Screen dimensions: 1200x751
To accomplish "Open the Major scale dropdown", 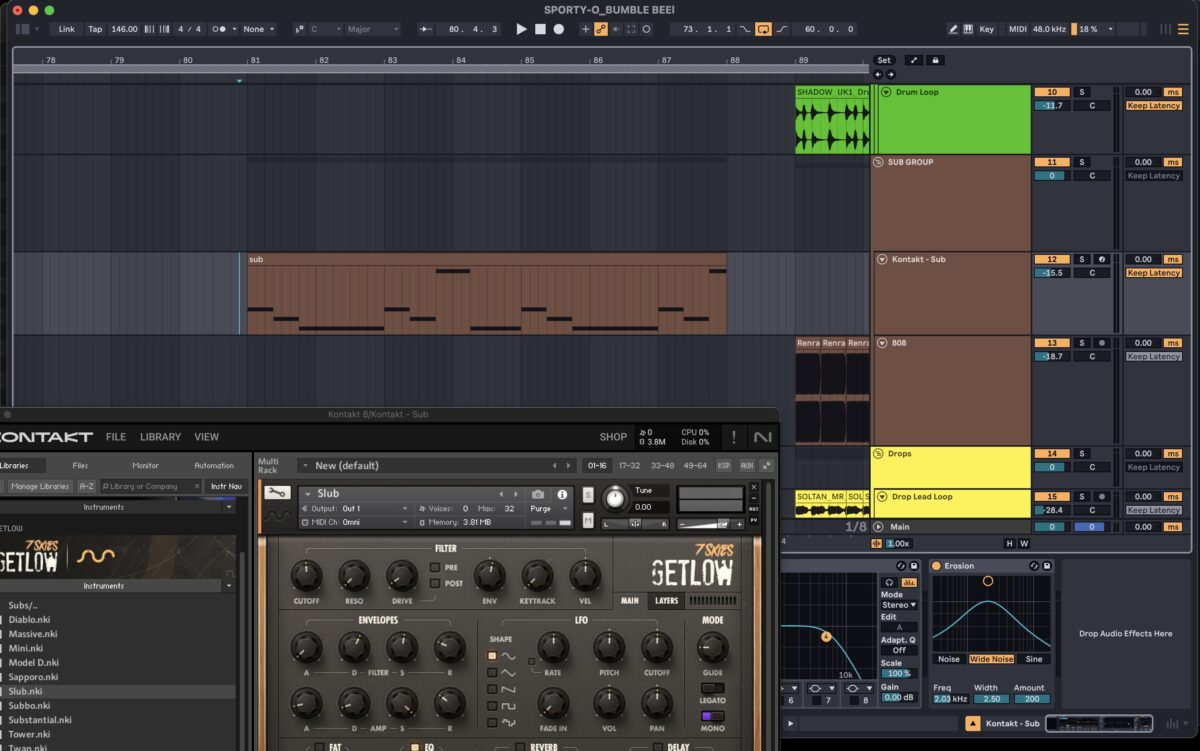I will pyautogui.click(x=372, y=29).
